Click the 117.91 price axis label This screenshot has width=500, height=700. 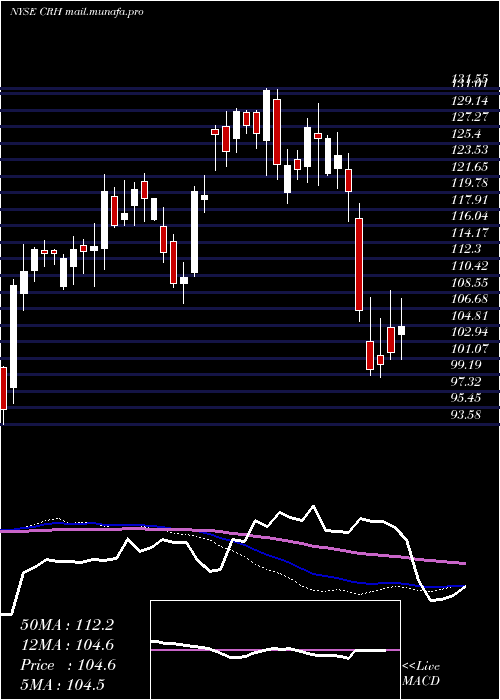469,200
